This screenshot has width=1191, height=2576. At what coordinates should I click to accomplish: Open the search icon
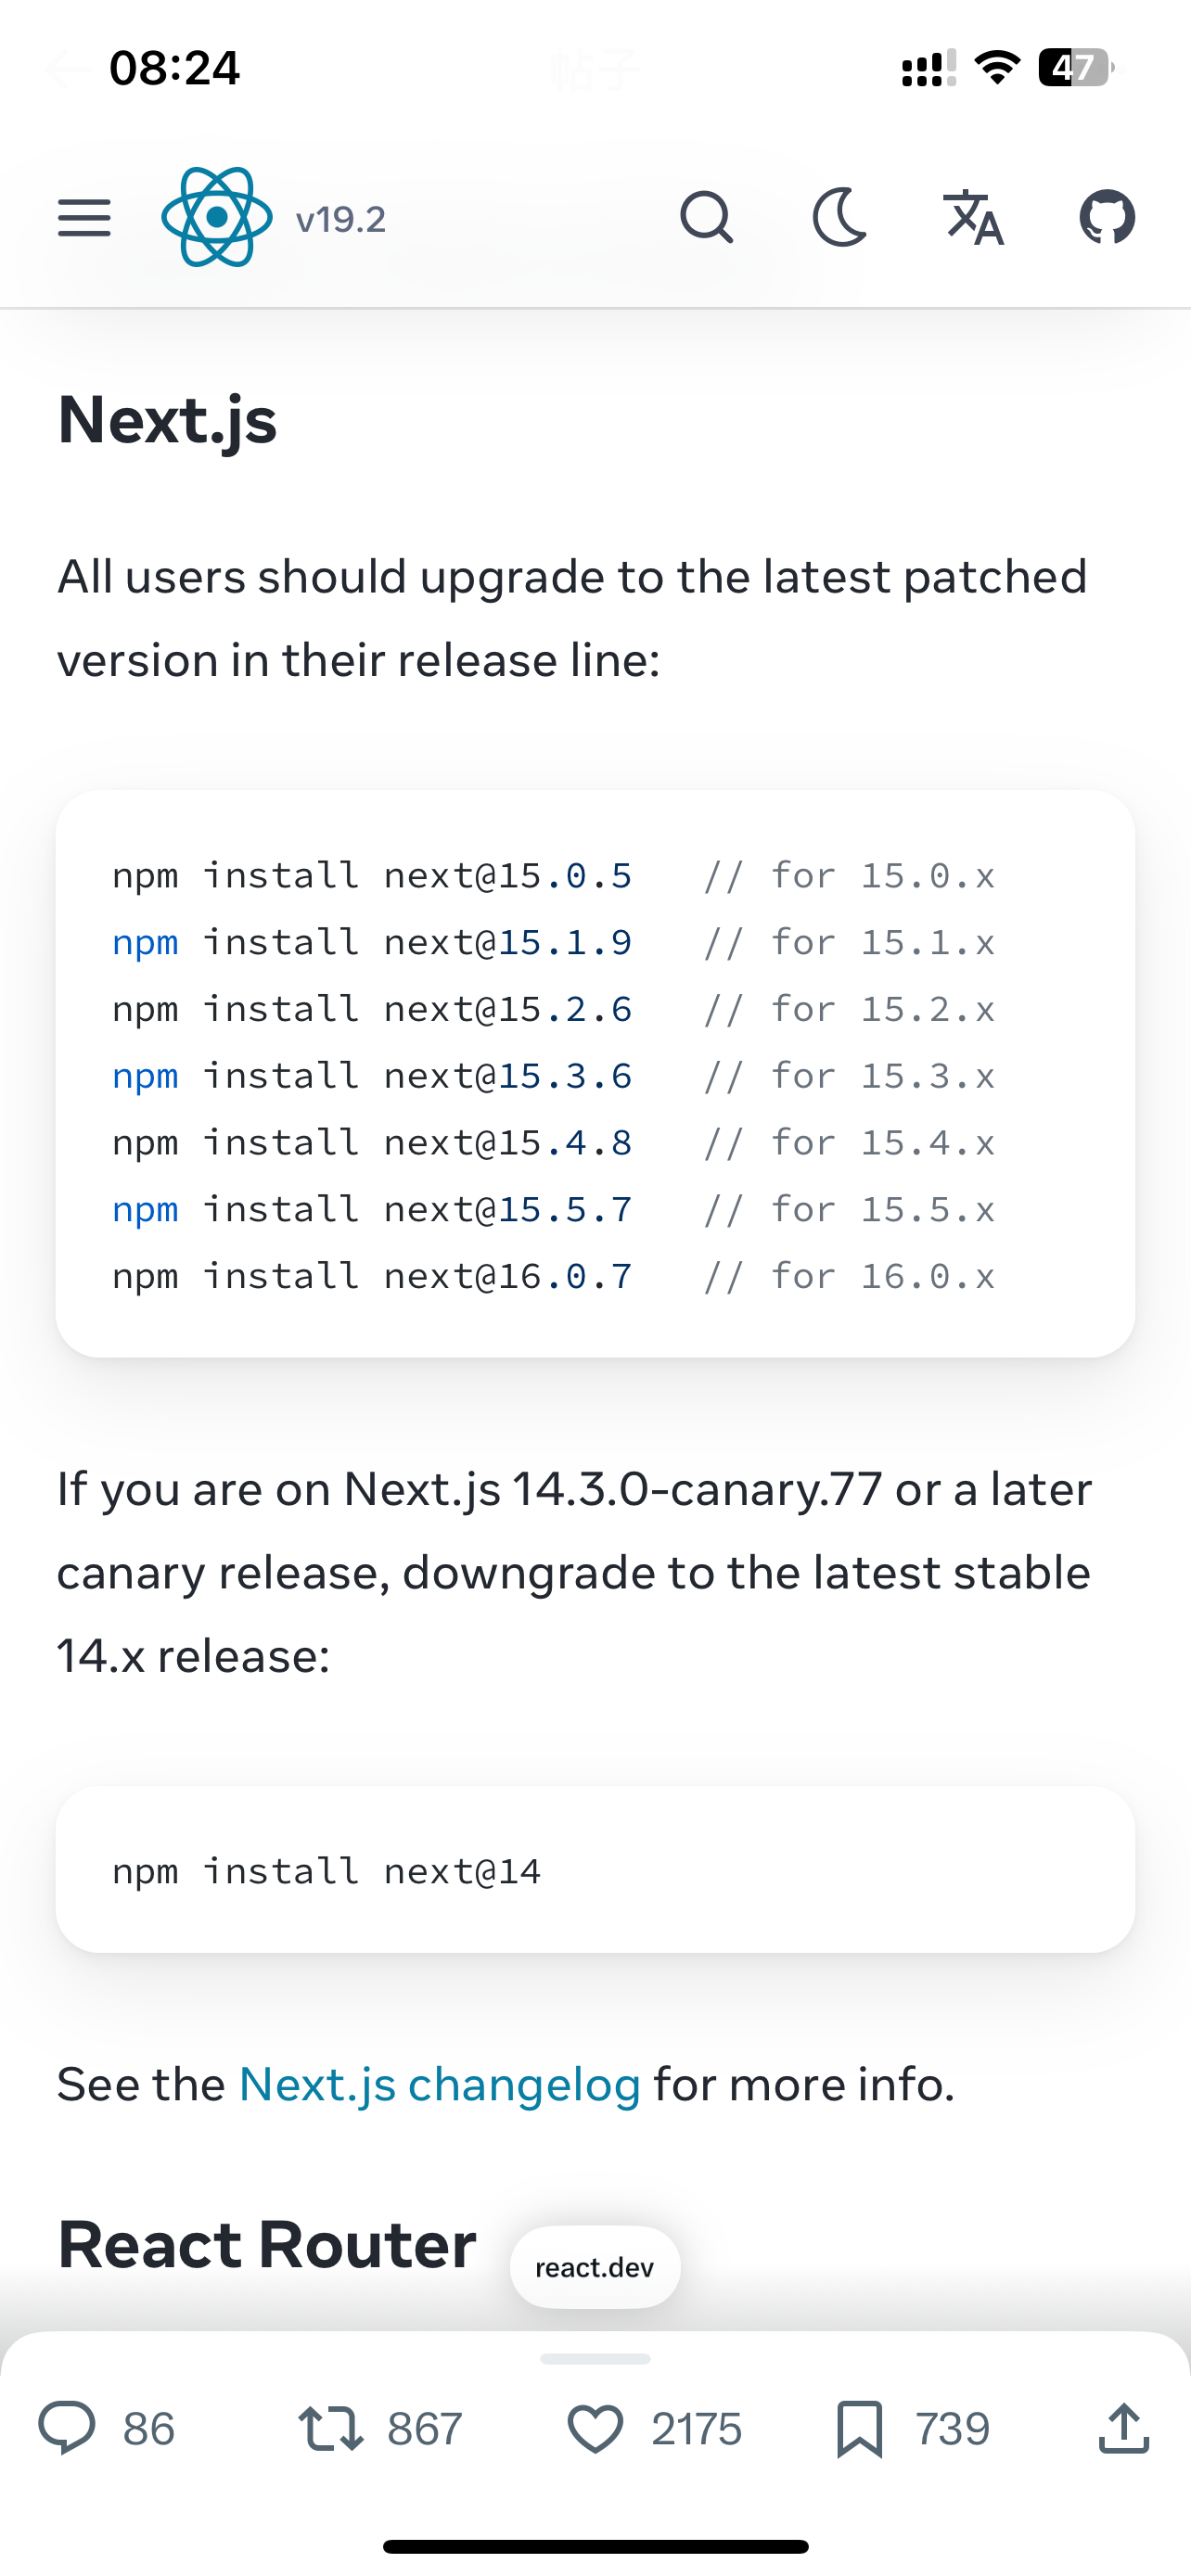click(x=706, y=217)
